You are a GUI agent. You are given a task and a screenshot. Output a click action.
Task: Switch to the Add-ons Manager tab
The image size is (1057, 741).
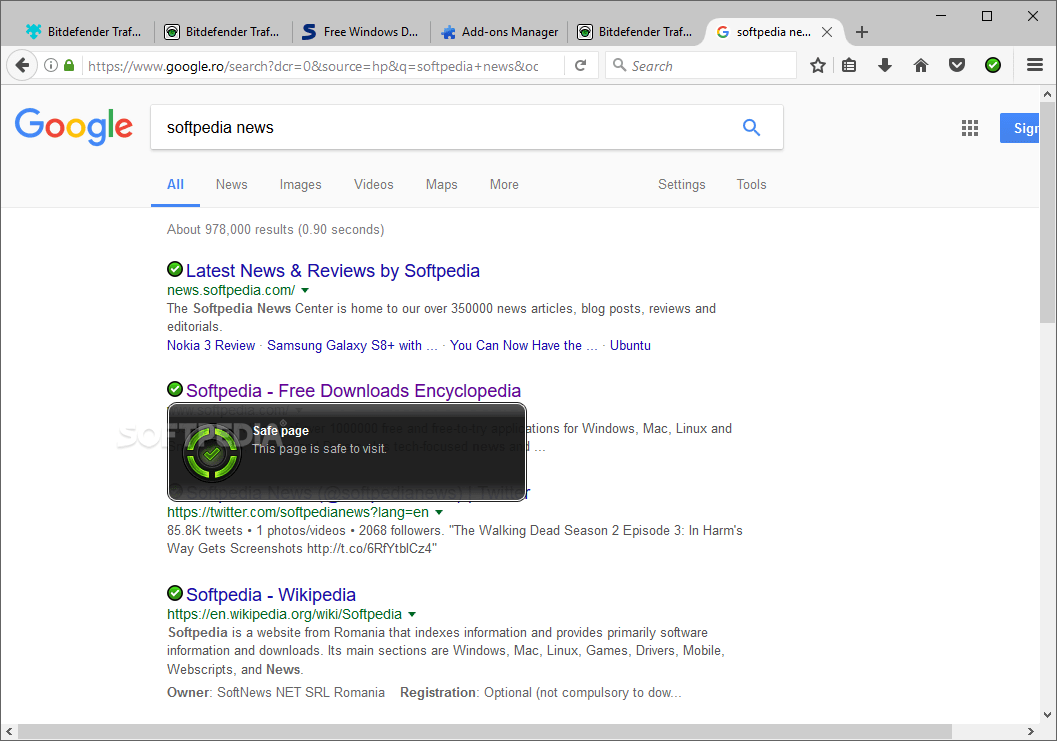(x=499, y=31)
